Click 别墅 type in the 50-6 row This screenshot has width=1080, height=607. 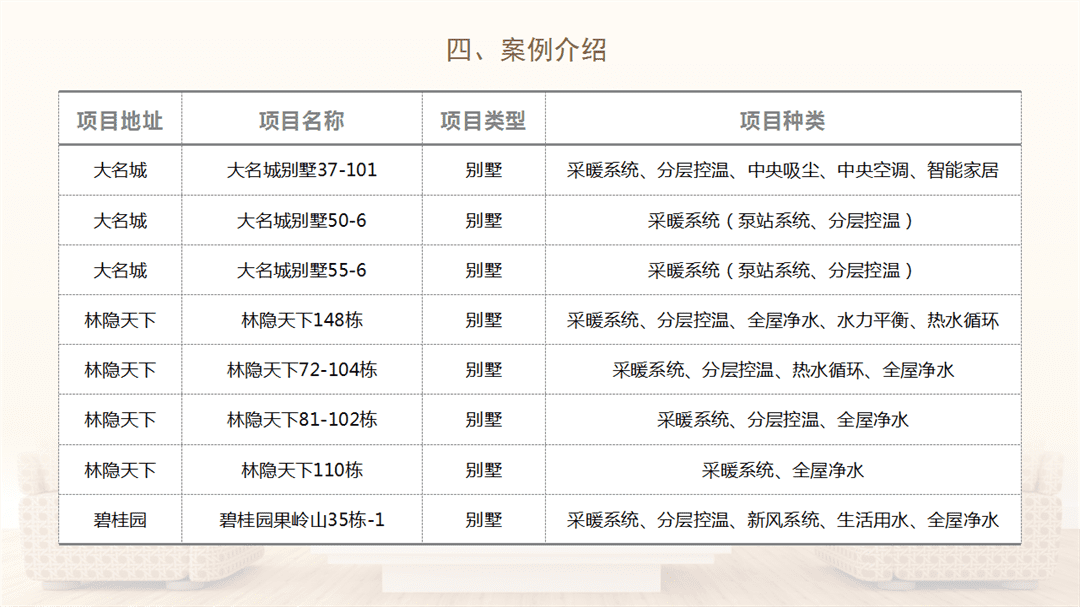tap(484, 220)
